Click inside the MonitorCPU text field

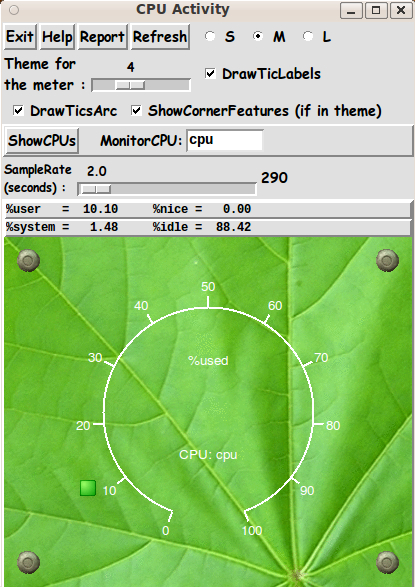[225, 140]
